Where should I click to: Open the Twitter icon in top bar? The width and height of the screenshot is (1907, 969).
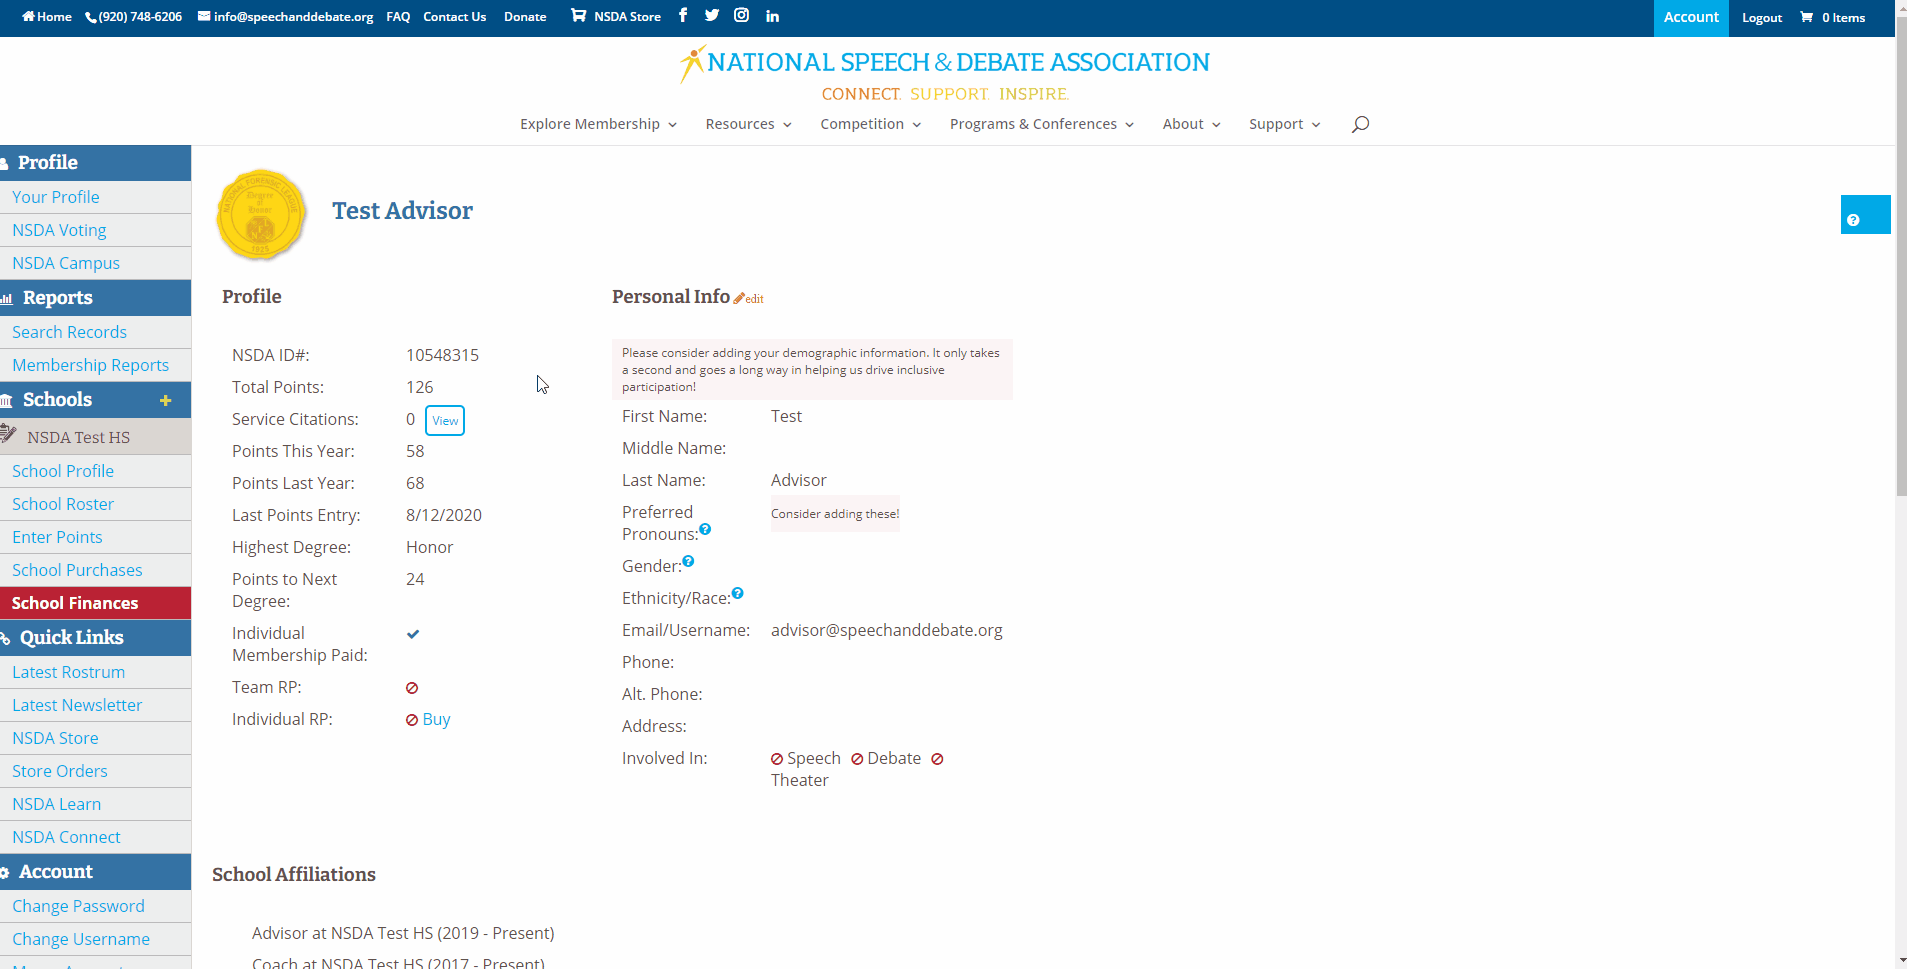tap(712, 16)
